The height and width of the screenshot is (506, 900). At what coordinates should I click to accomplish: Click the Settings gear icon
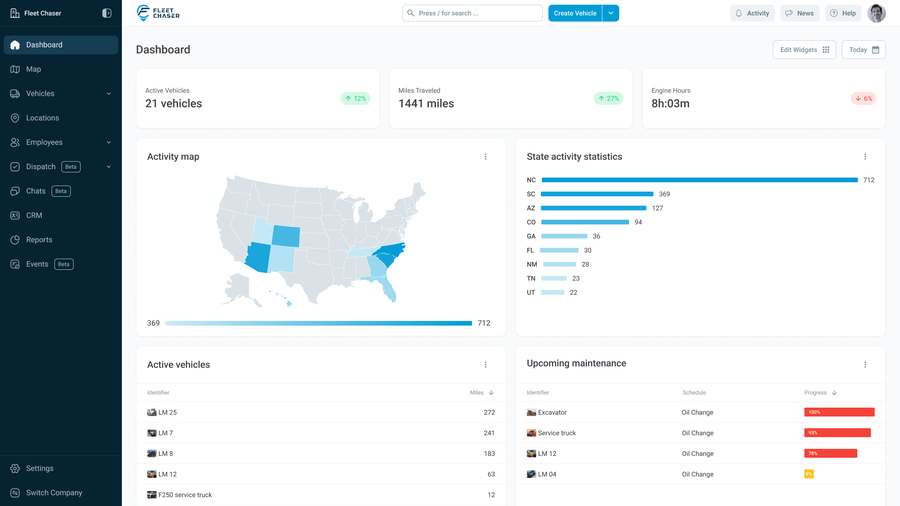click(15, 469)
